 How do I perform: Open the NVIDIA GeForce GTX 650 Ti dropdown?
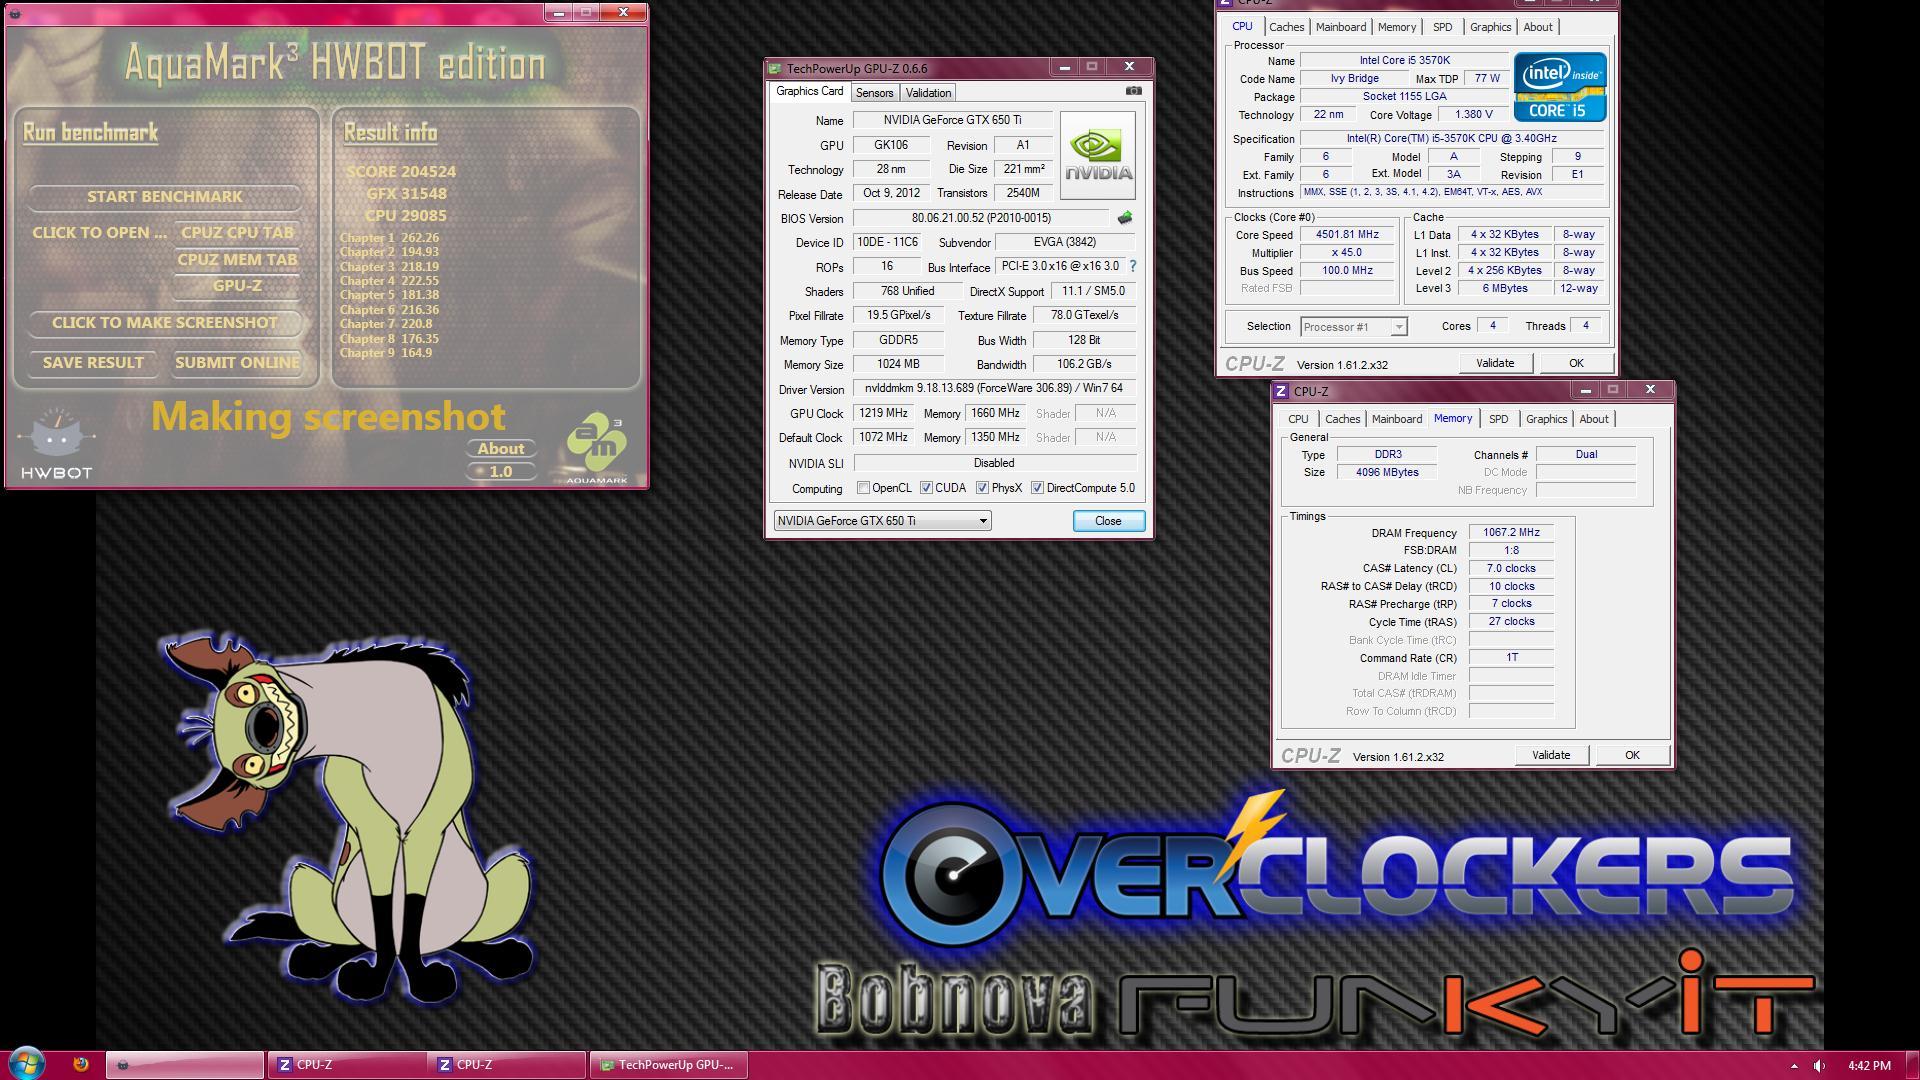[x=882, y=521]
